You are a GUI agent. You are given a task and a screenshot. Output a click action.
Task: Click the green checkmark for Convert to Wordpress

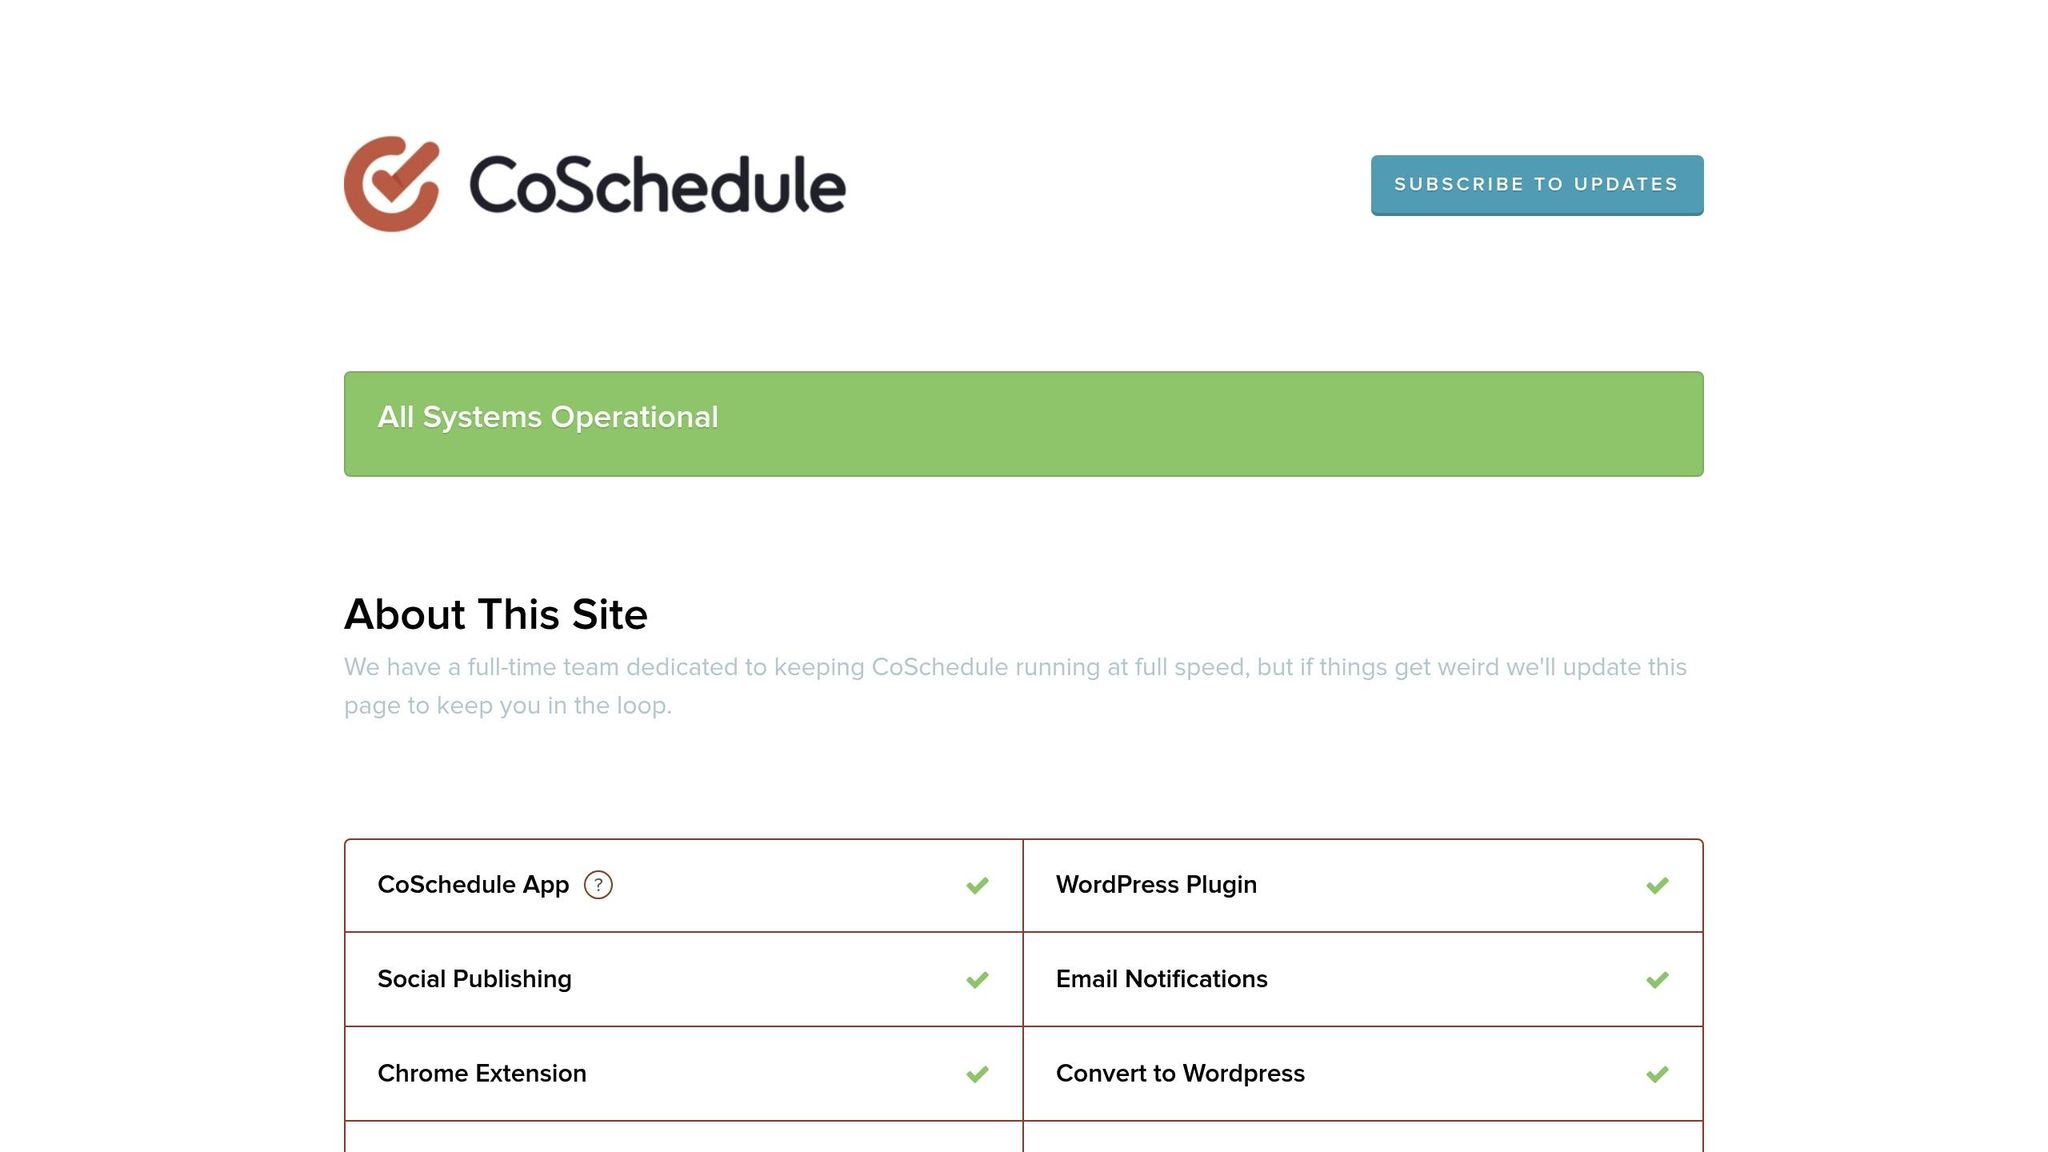coord(1658,1073)
